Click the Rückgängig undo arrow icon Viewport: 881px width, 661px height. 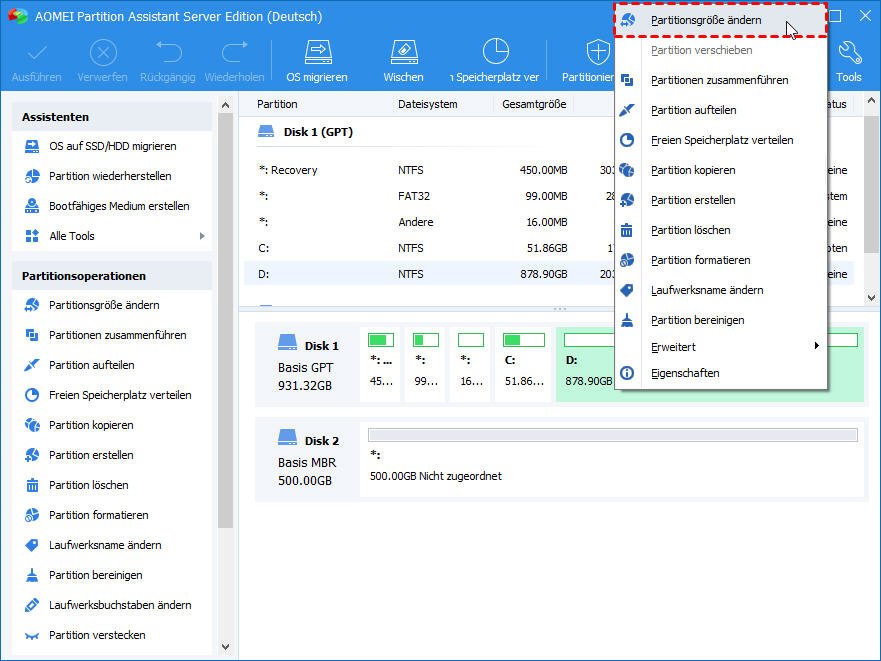168,52
